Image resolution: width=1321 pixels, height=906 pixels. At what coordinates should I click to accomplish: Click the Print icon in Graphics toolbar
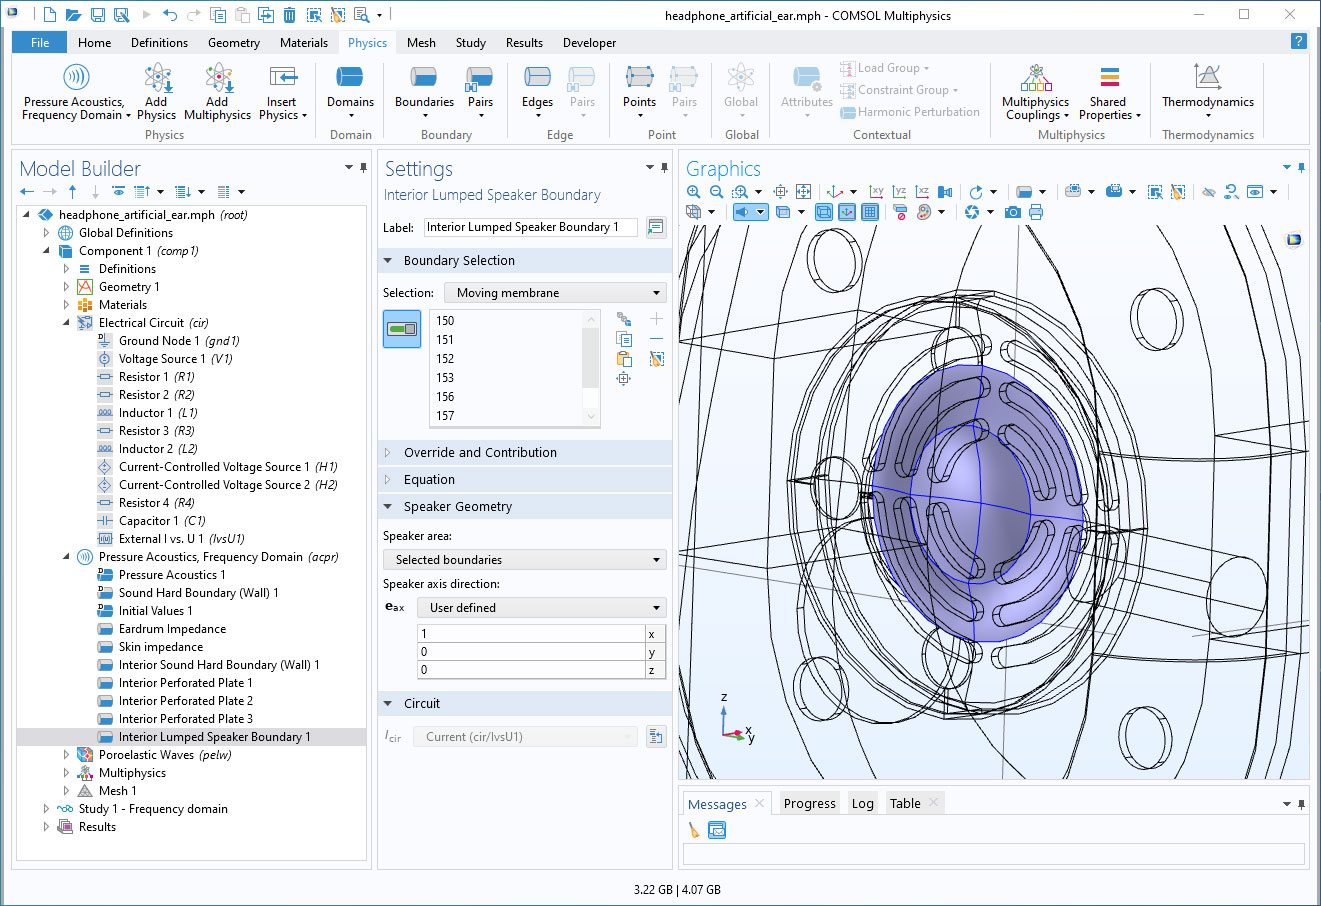coord(1036,212)
